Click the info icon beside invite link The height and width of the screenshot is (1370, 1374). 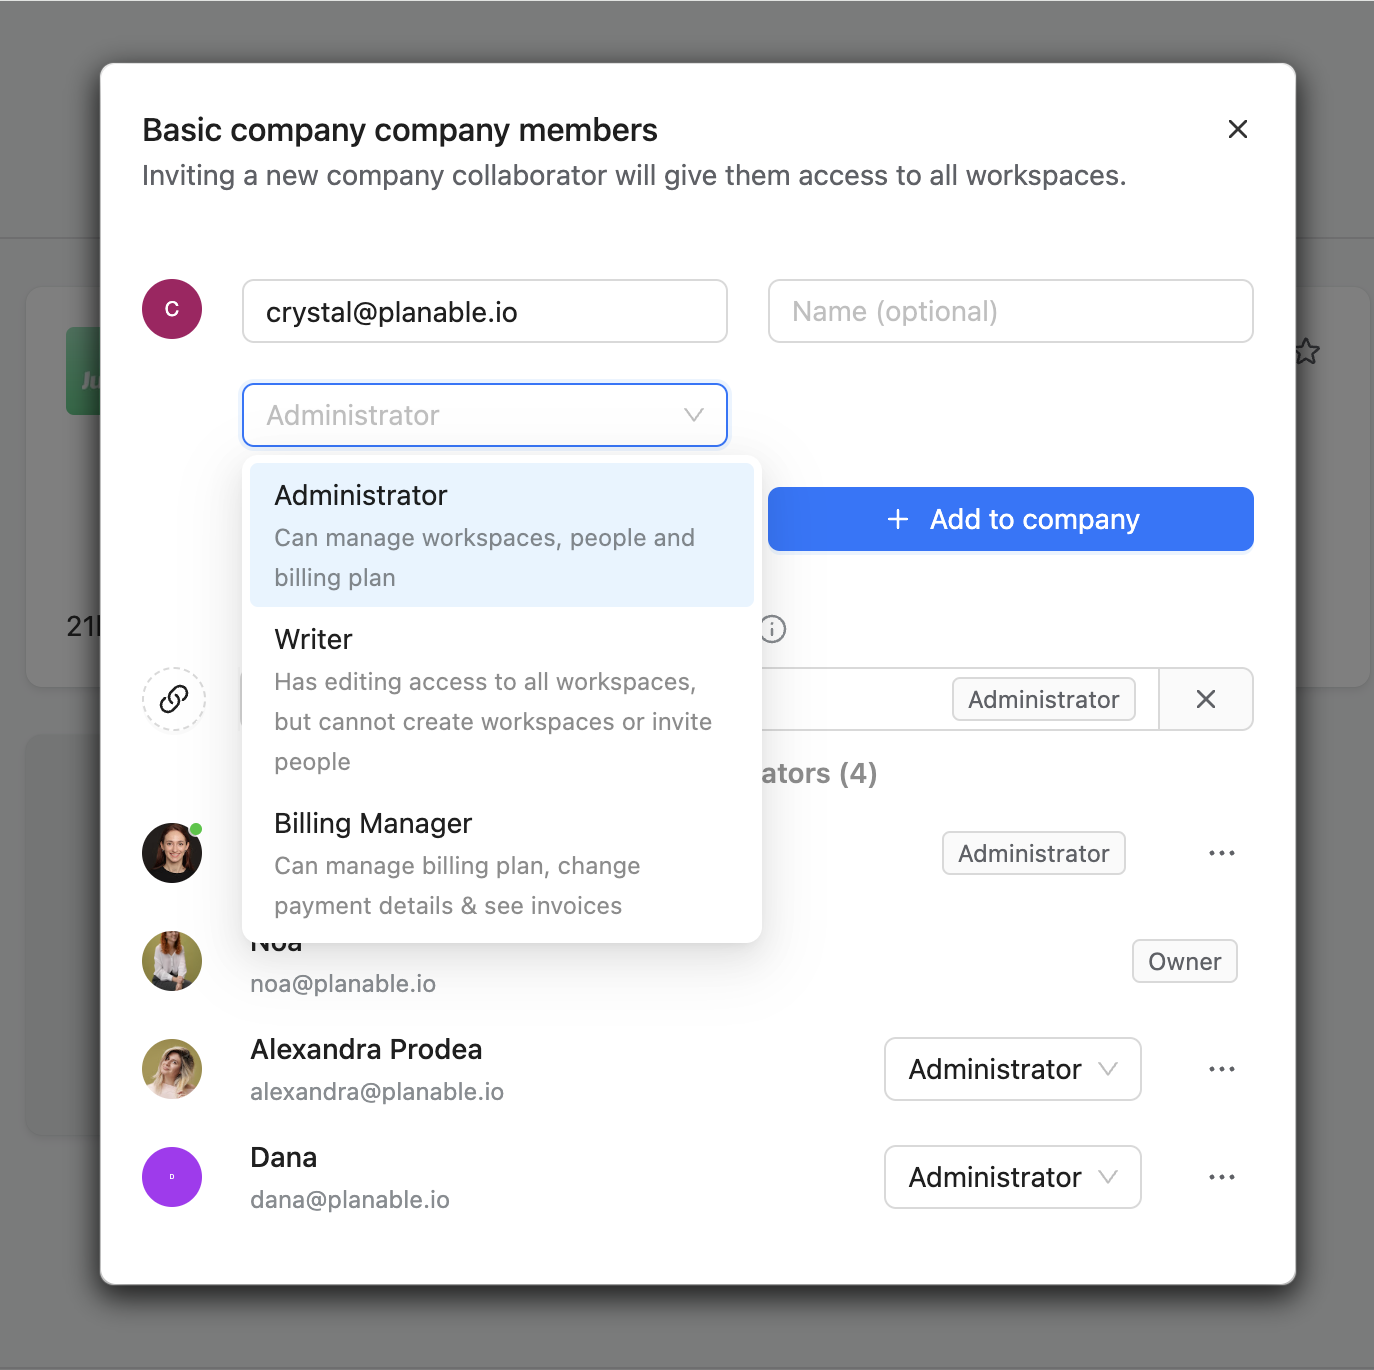coord(773,629)
